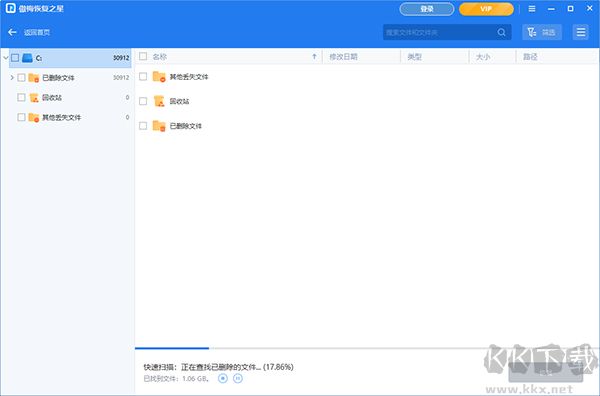
Task: Sort by the 路径 column header
Action: pyautogui.click(x=530, y=57)
